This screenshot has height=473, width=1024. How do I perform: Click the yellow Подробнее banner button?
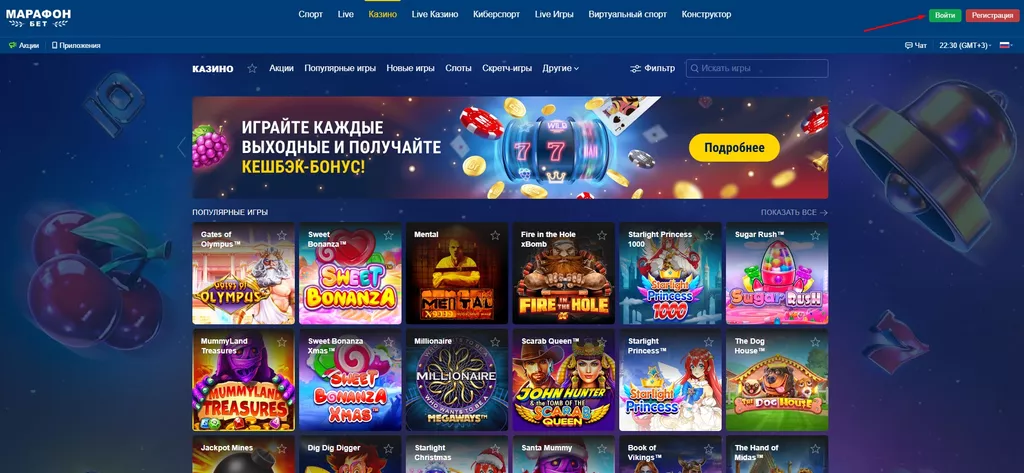734,148
